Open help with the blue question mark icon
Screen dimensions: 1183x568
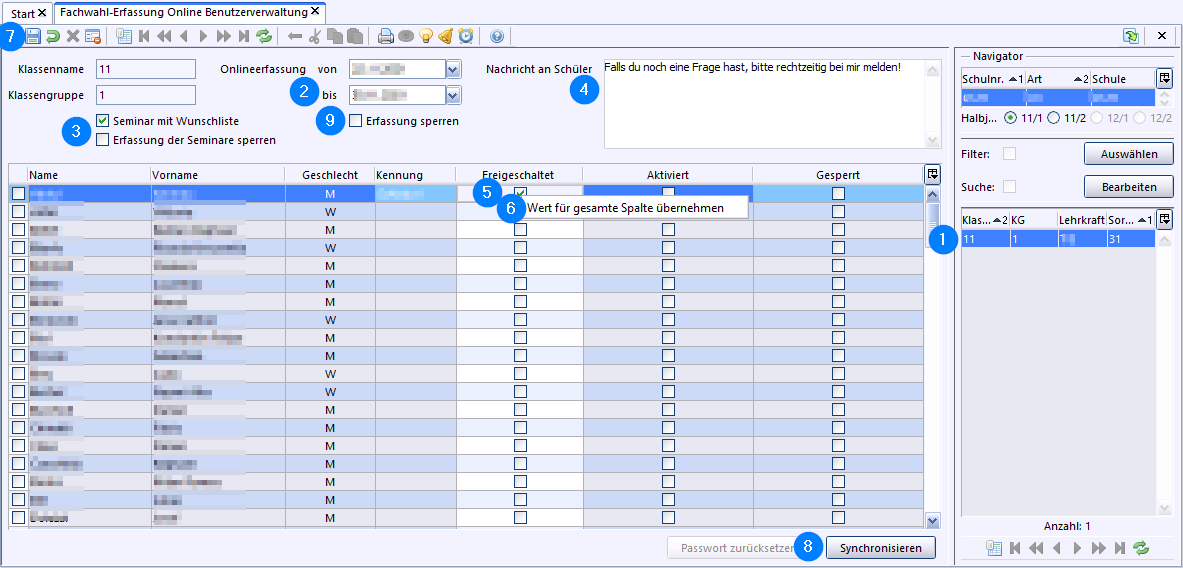[496, 35]
